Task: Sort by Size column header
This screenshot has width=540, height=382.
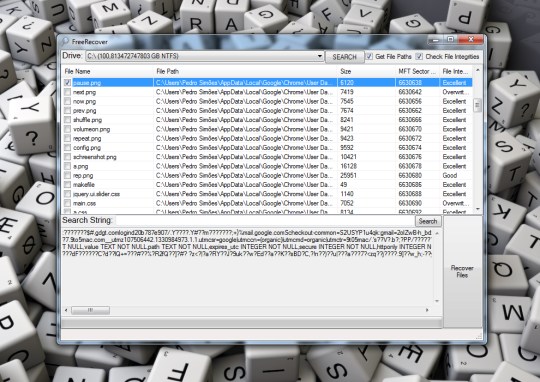Action: tap(366, 71)
